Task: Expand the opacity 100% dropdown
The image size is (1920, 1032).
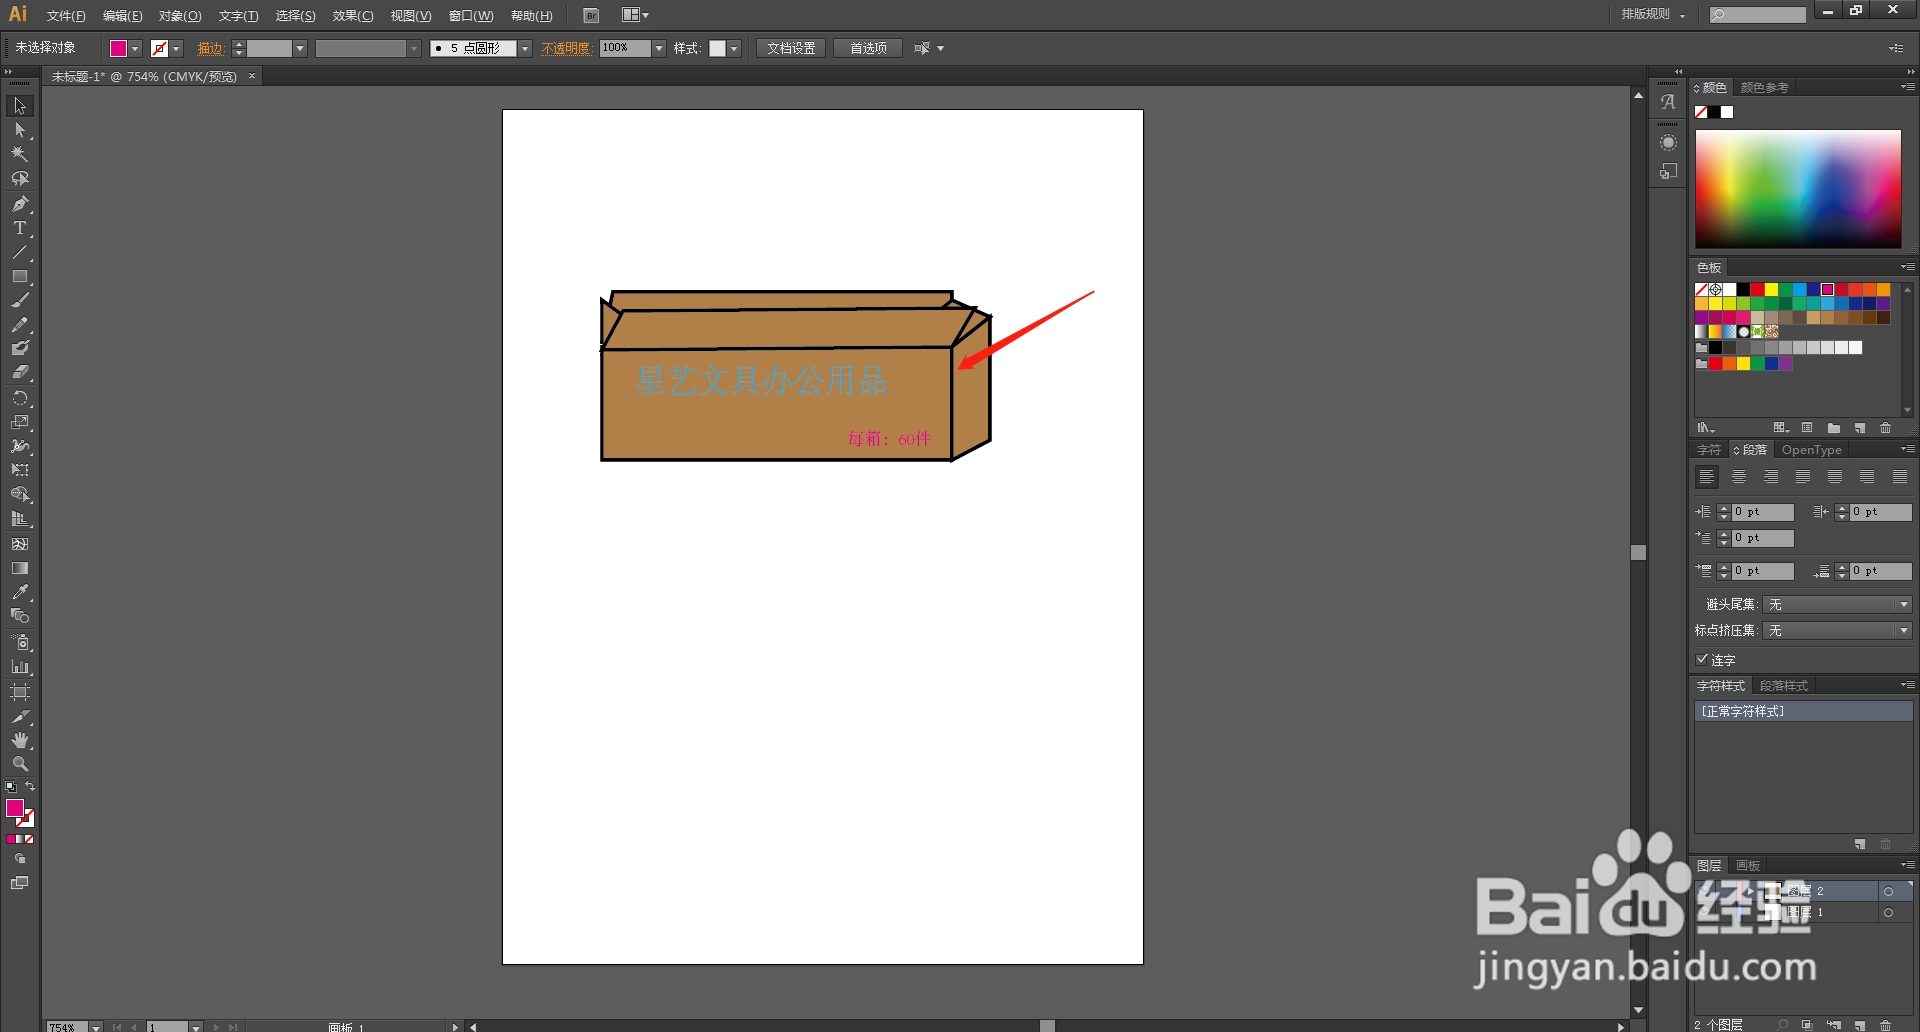Action: point(659,48)
